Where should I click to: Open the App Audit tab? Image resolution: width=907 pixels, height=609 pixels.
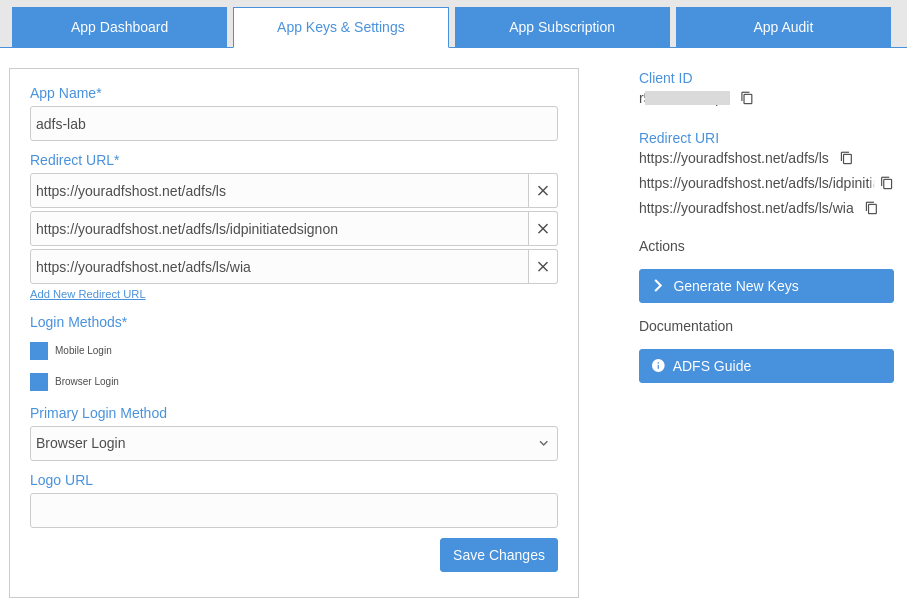pyautogui.click(x=782, y=27)
